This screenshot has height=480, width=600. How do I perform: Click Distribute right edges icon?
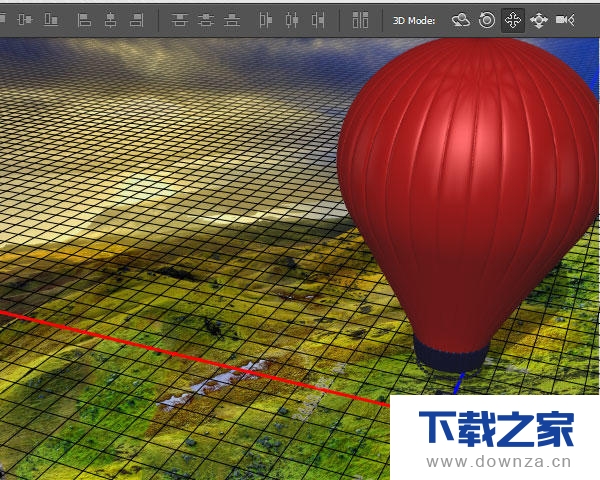click(318, 20)
